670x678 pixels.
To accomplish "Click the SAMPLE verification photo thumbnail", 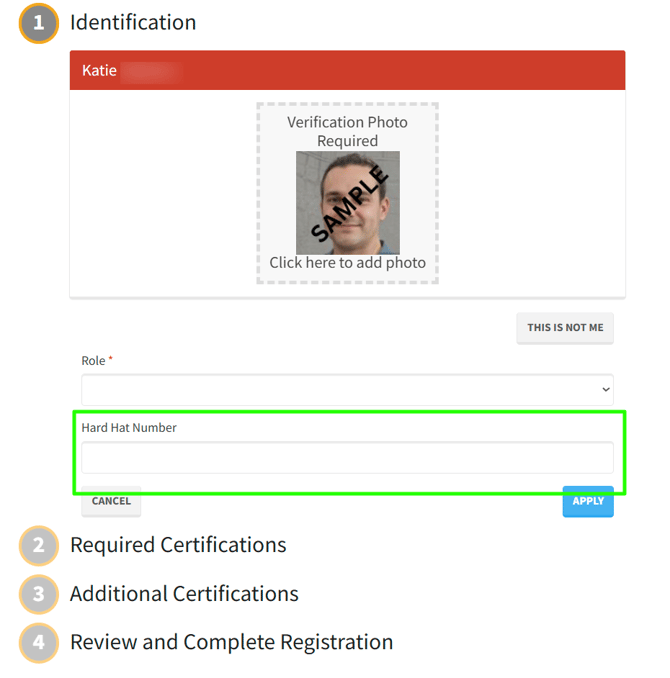I will point(347,202).
